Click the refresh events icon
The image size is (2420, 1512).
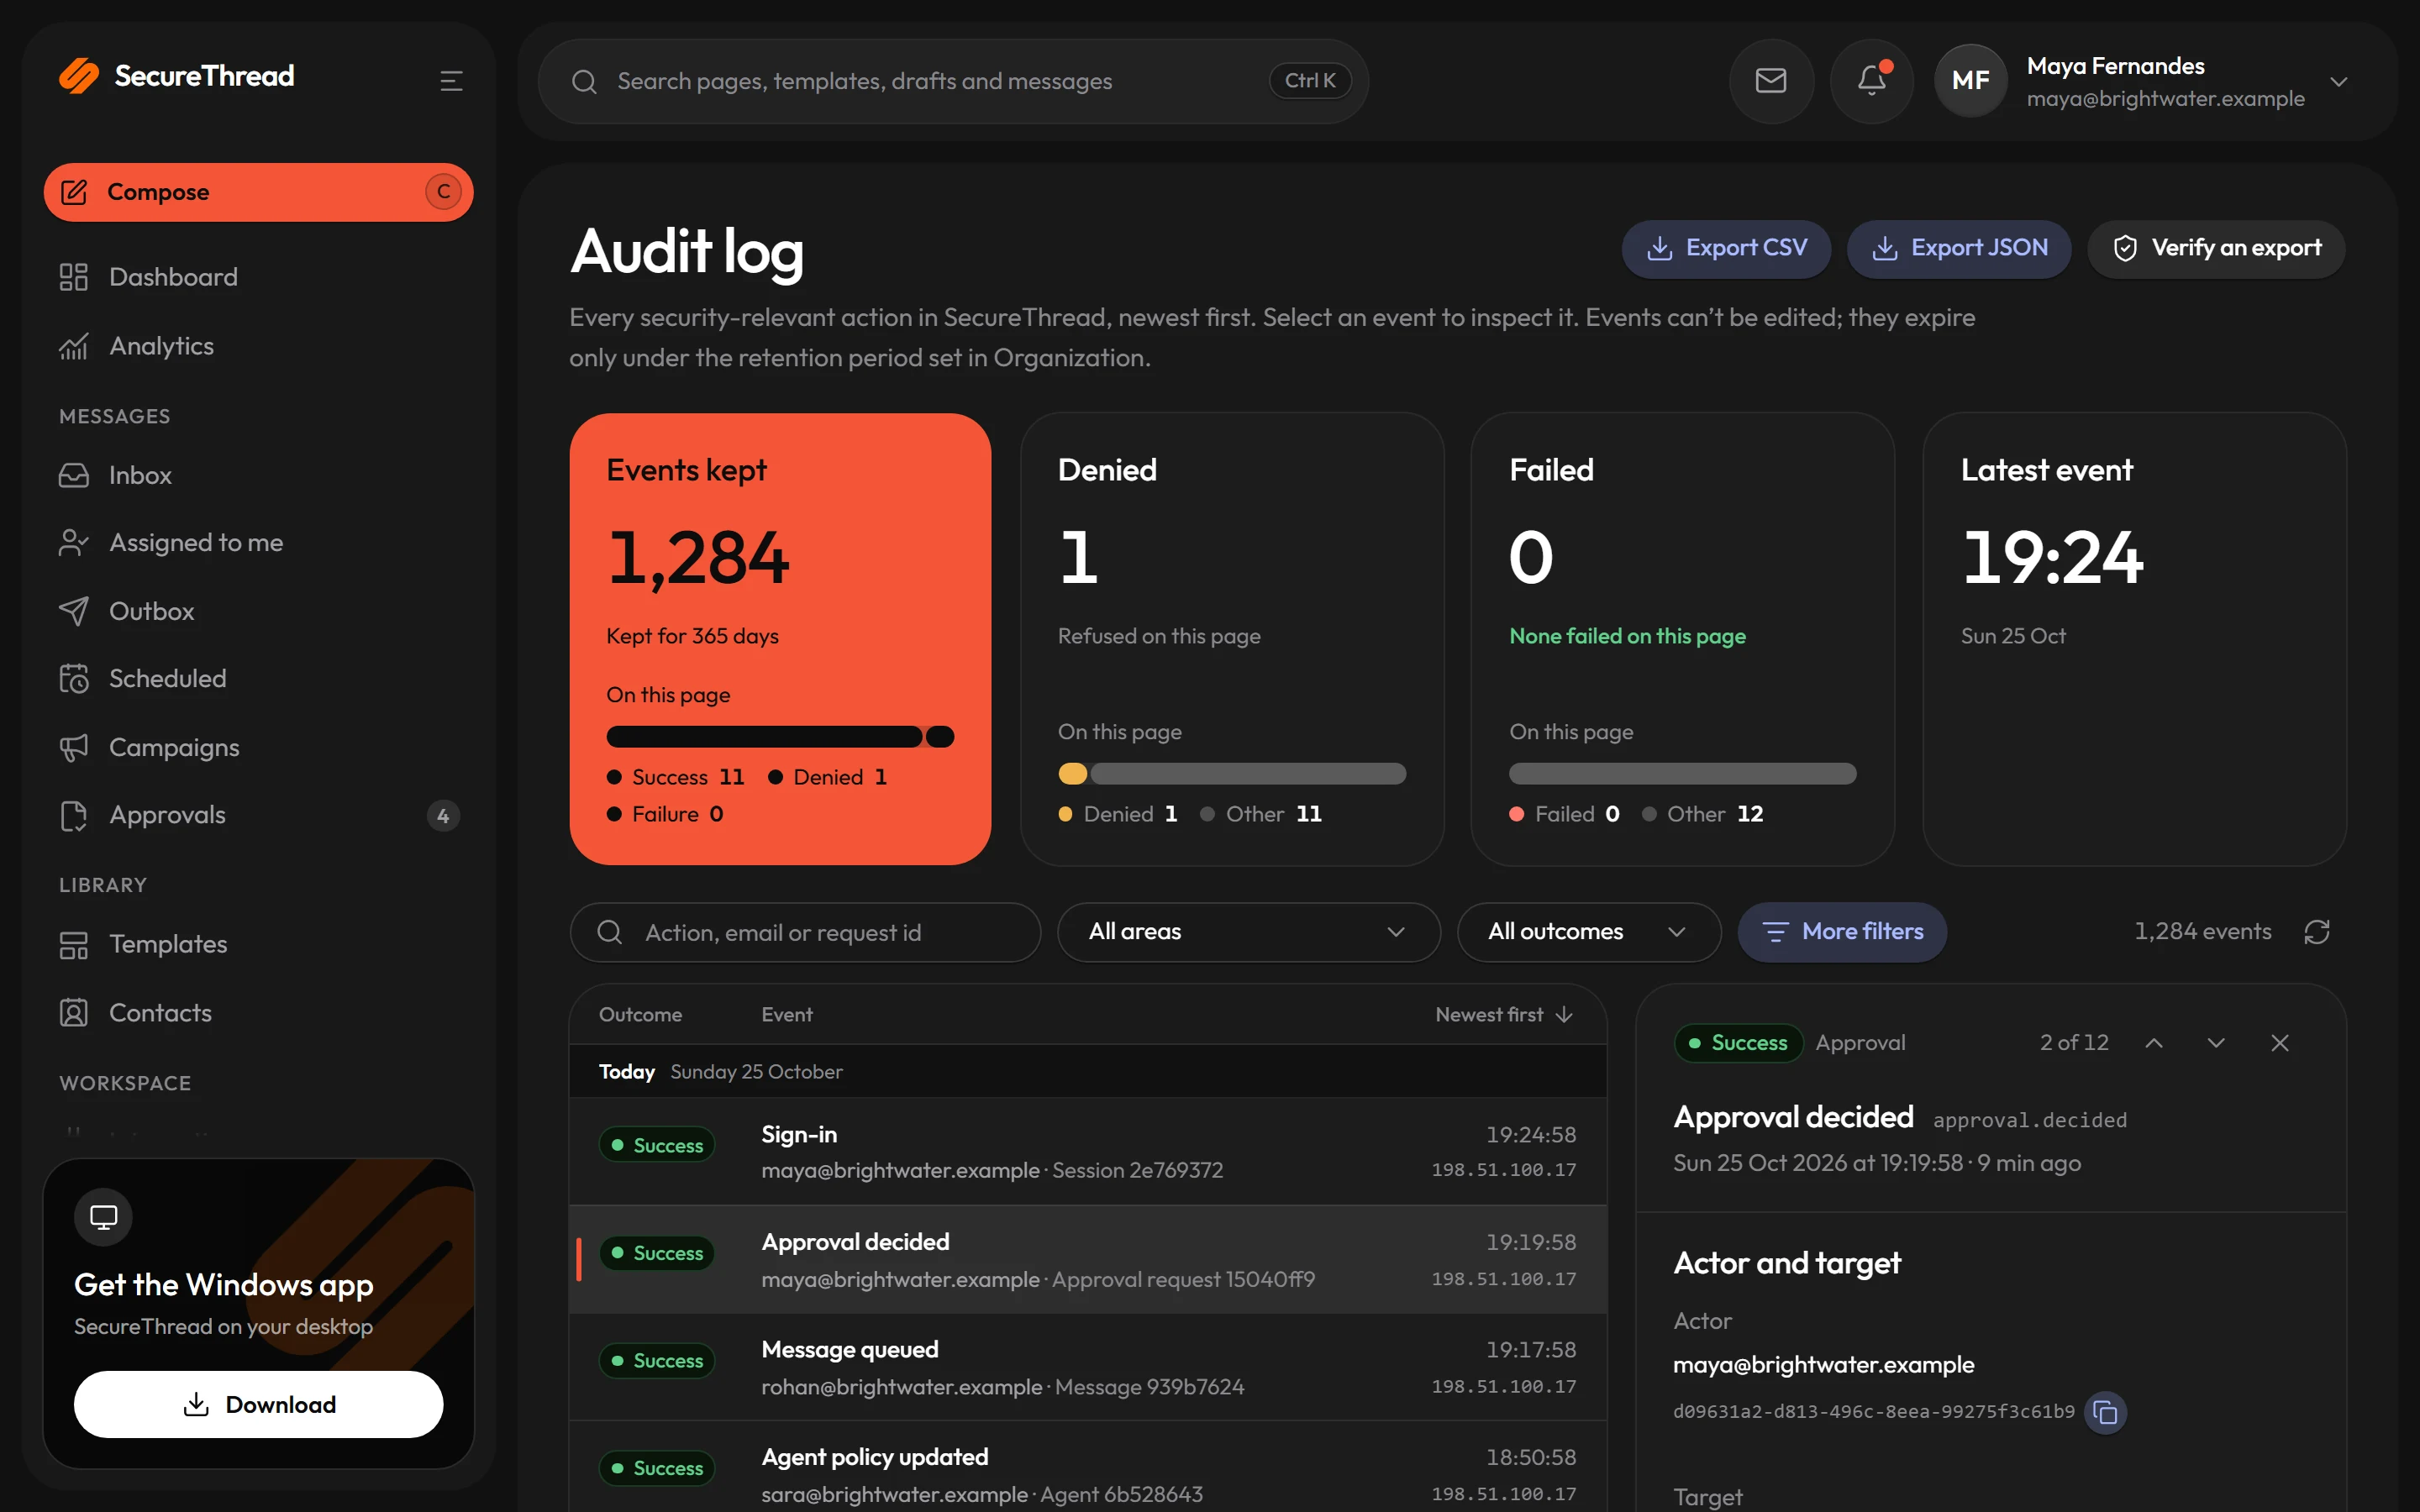click(x=2317, y=932)
